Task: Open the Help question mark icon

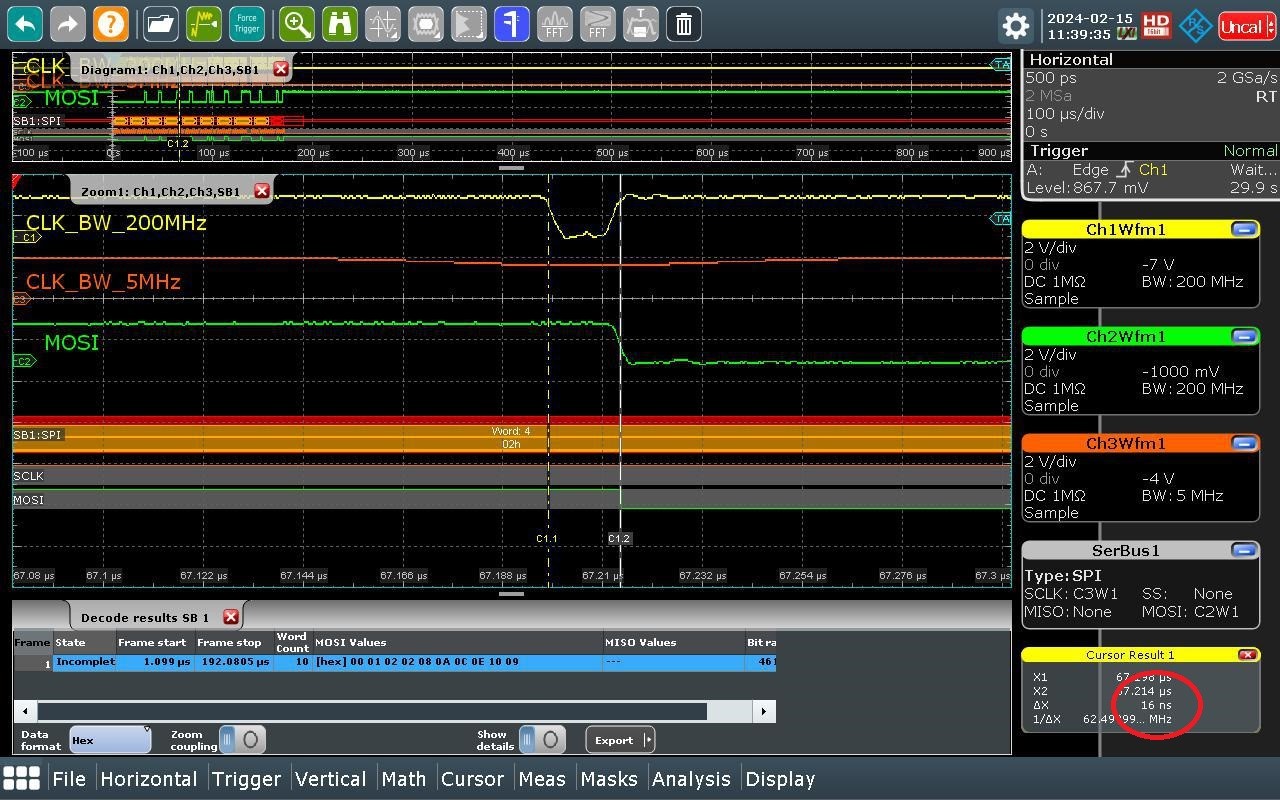Action: tap(111, 24)
